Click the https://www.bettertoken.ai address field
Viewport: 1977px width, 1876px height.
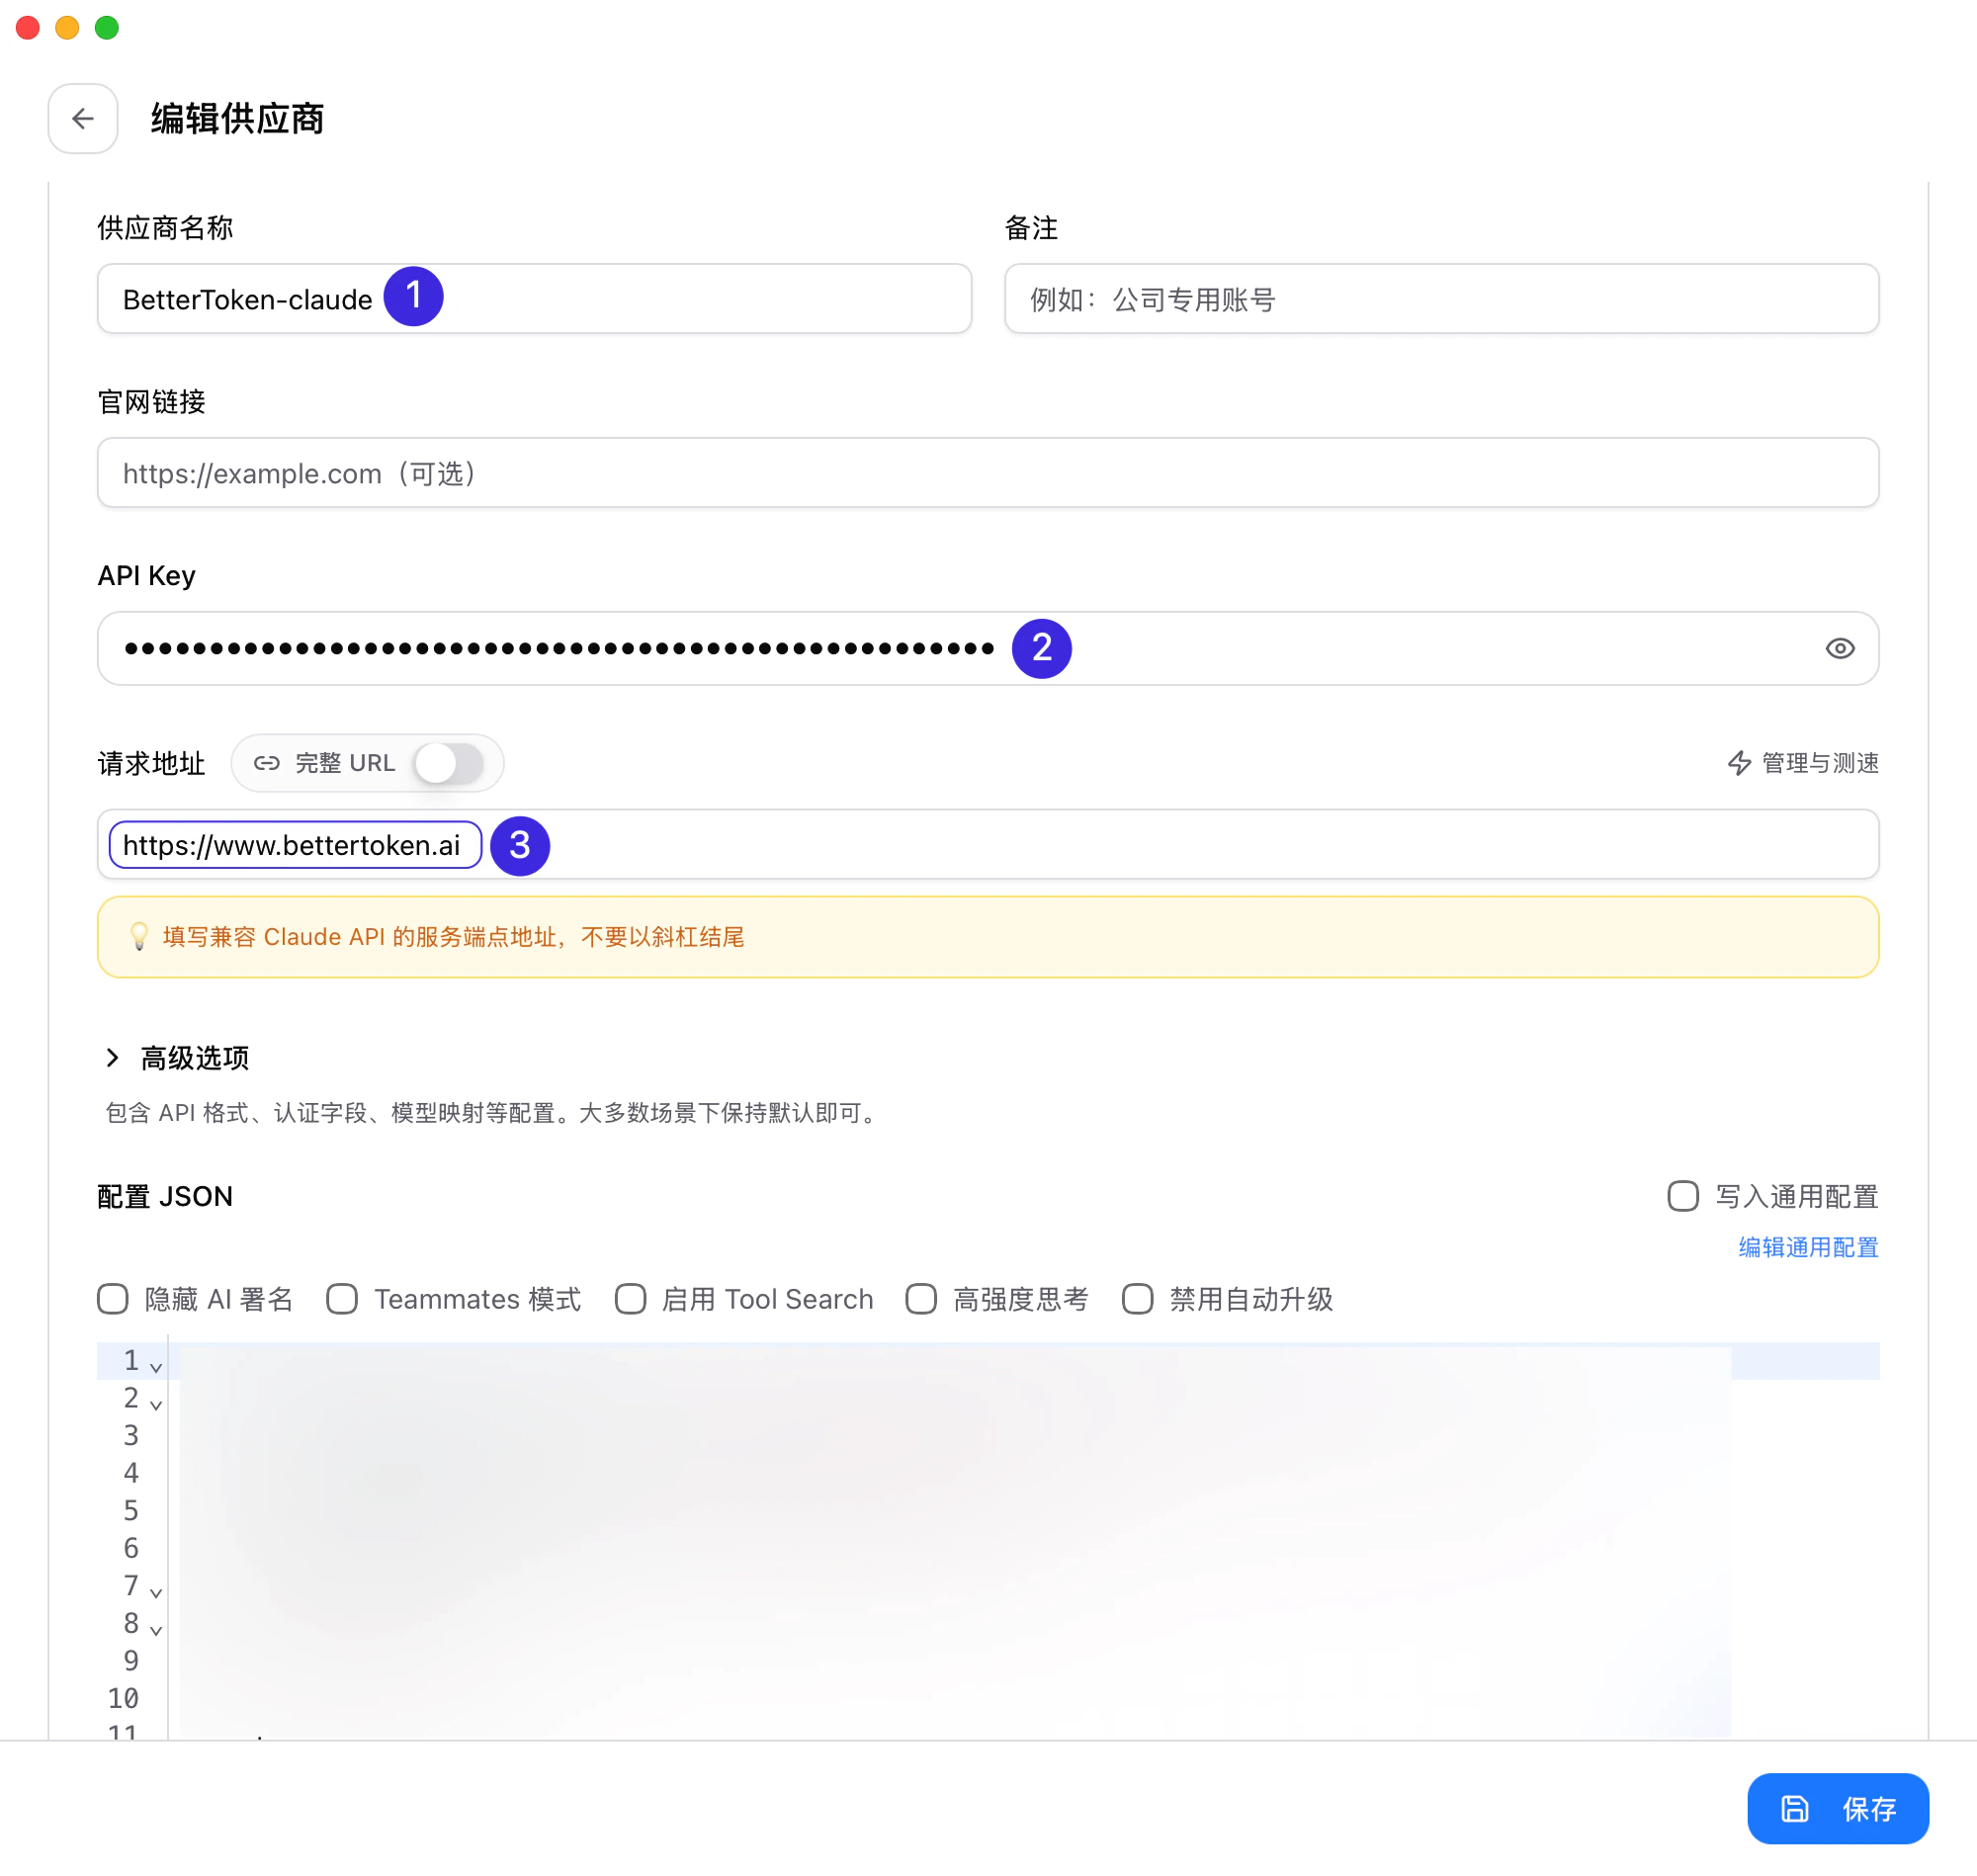tap(294, 845)
